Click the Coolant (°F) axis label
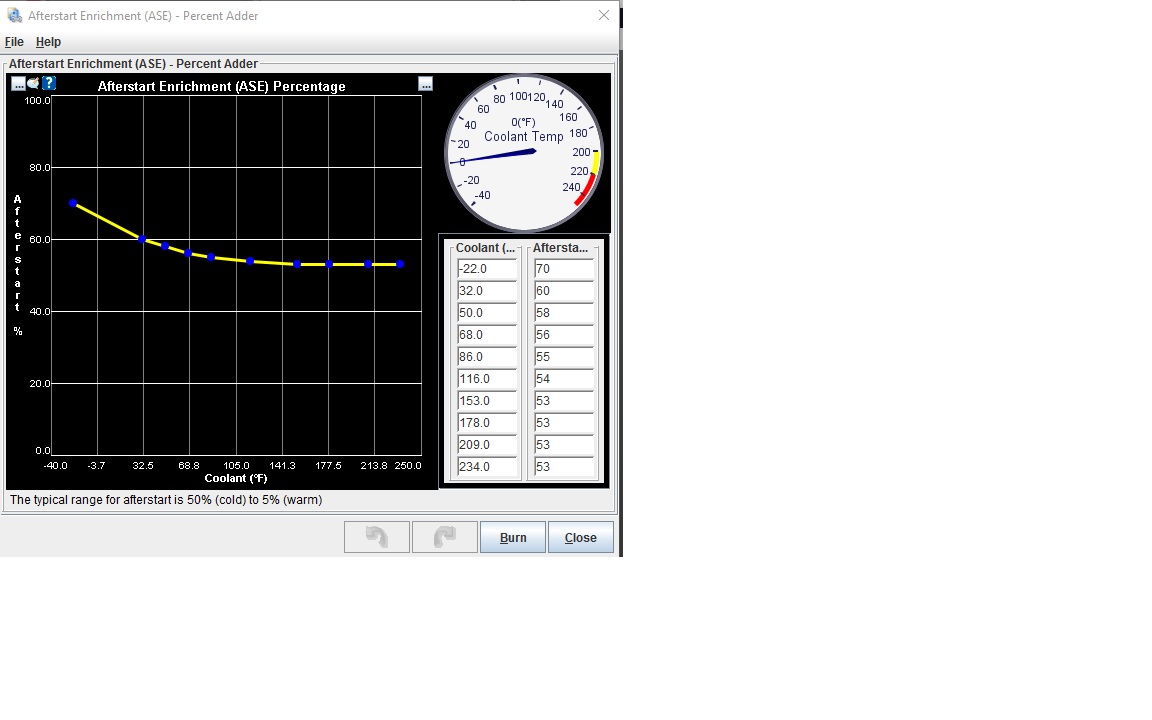This screenshot has height=720, width=1152. point(236,478)
